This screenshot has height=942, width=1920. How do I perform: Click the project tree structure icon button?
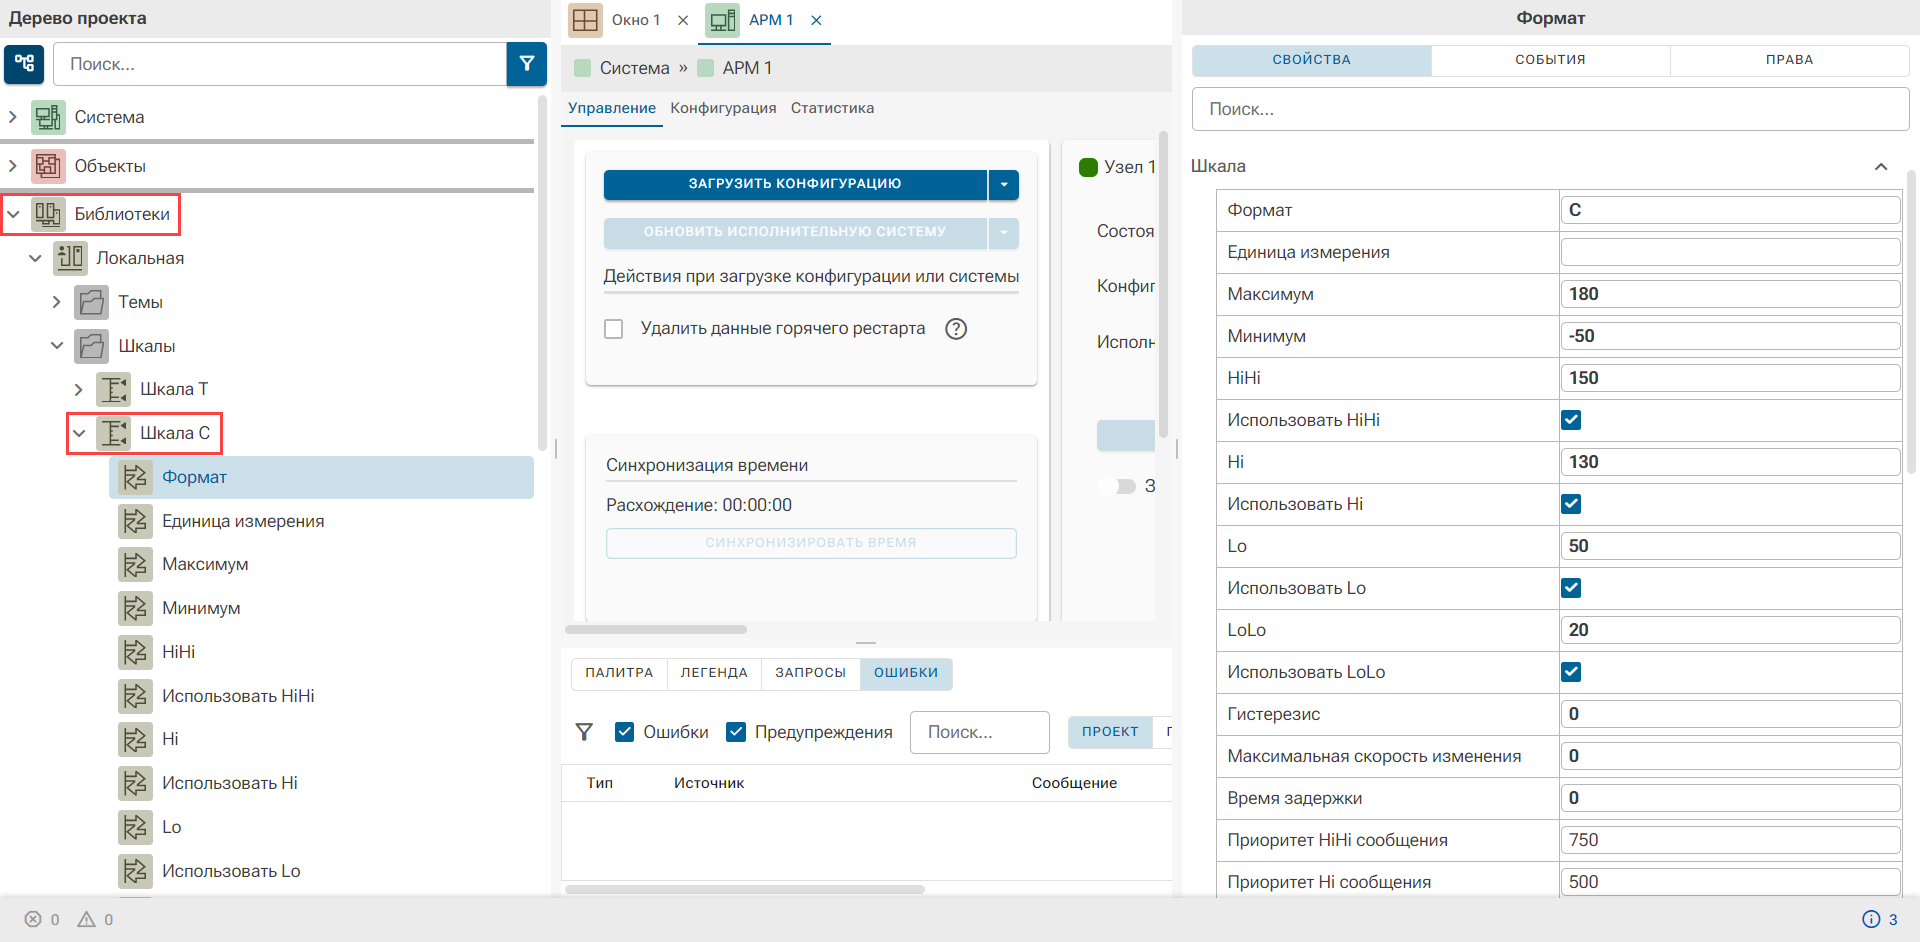tap(24, 64)
